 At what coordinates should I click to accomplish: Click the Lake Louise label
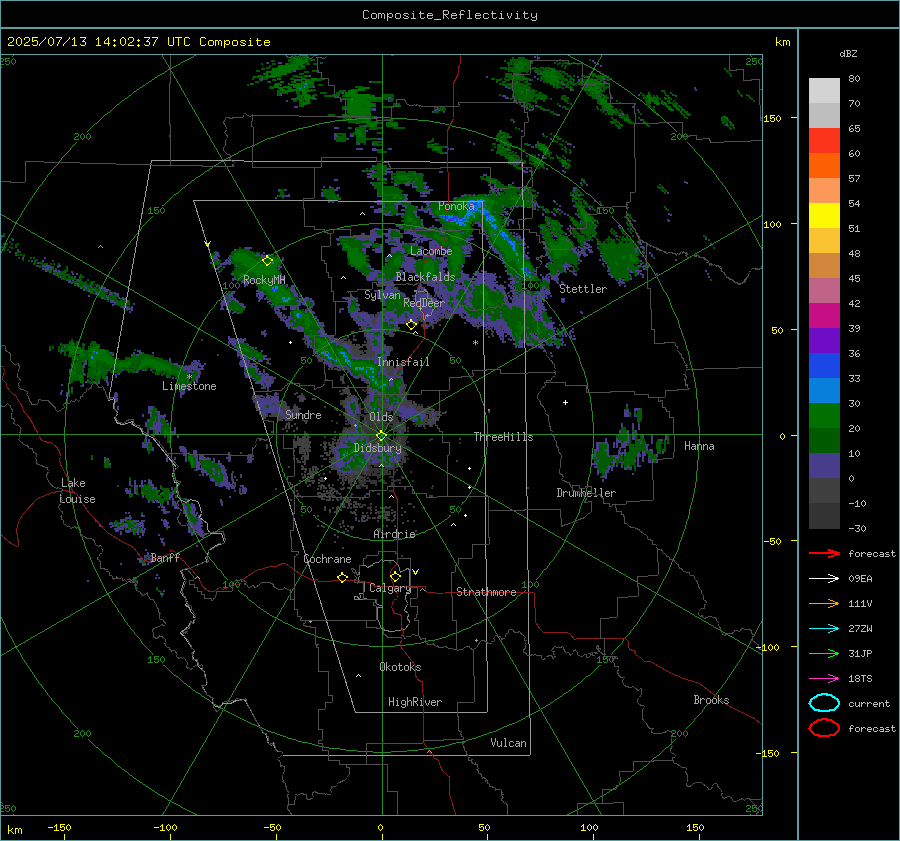click(77, 491)
